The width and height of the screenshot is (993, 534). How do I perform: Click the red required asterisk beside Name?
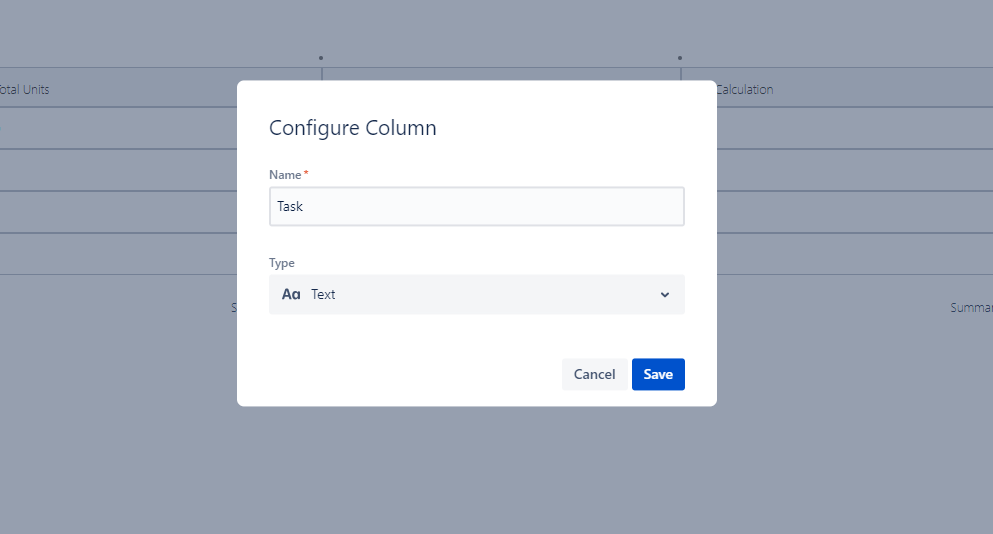(x=306, y=175)
